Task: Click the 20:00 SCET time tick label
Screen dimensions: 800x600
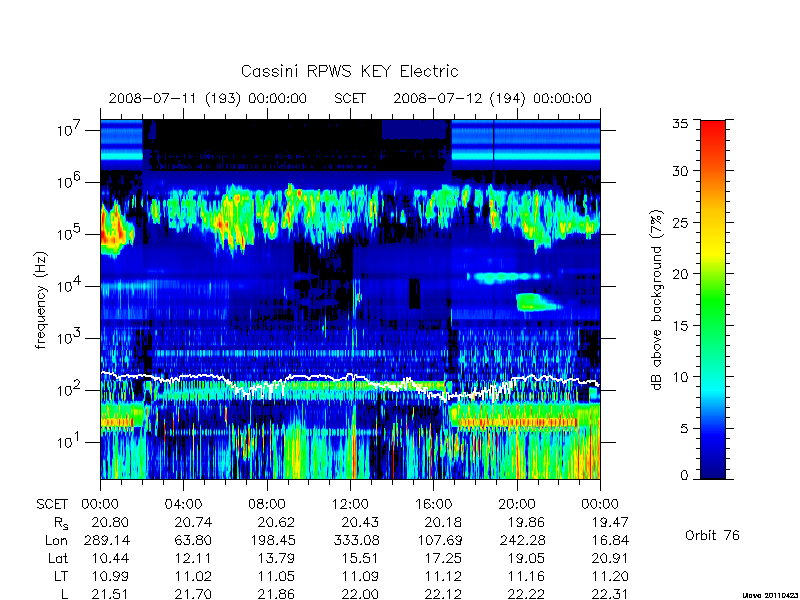Action: click(x=517, y=504)
